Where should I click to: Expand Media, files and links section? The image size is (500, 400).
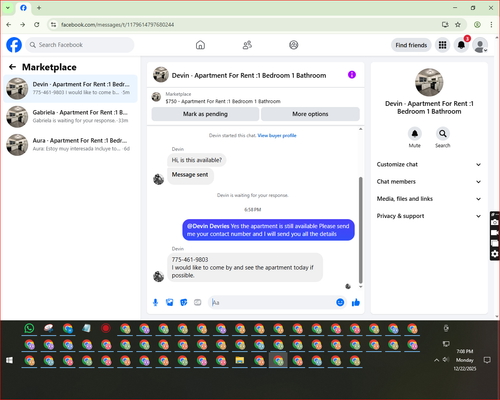[x=429, y=199]
